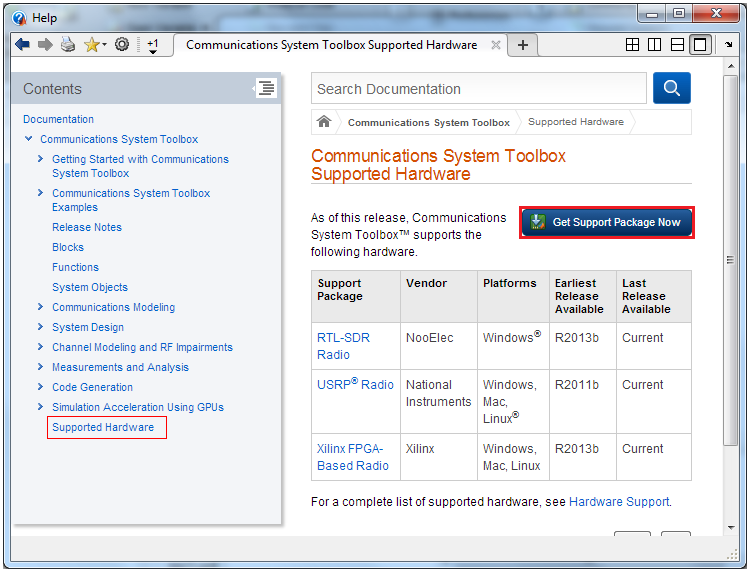Select the four-pane grid layout

click(632, 45)
